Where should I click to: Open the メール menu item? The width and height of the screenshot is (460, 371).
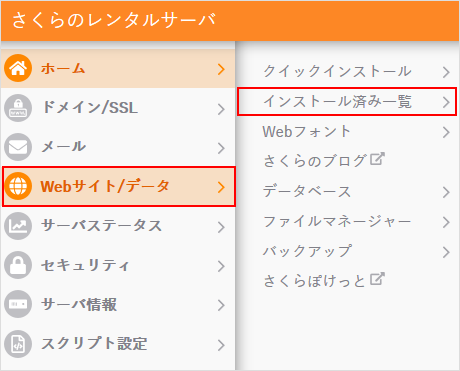pyautogui.click(x=118, y=147)
